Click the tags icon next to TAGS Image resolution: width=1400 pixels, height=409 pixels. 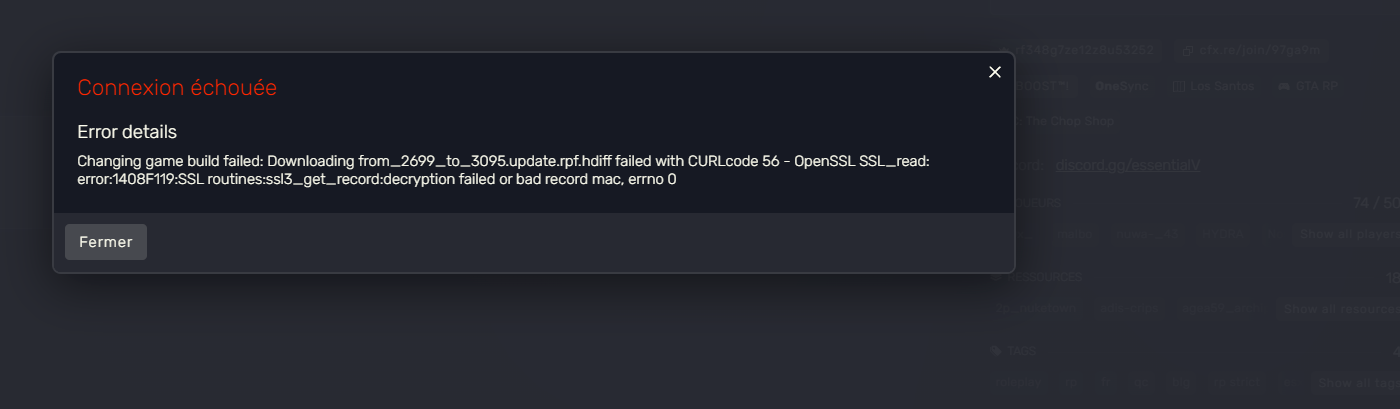click(x=996, y=351)
